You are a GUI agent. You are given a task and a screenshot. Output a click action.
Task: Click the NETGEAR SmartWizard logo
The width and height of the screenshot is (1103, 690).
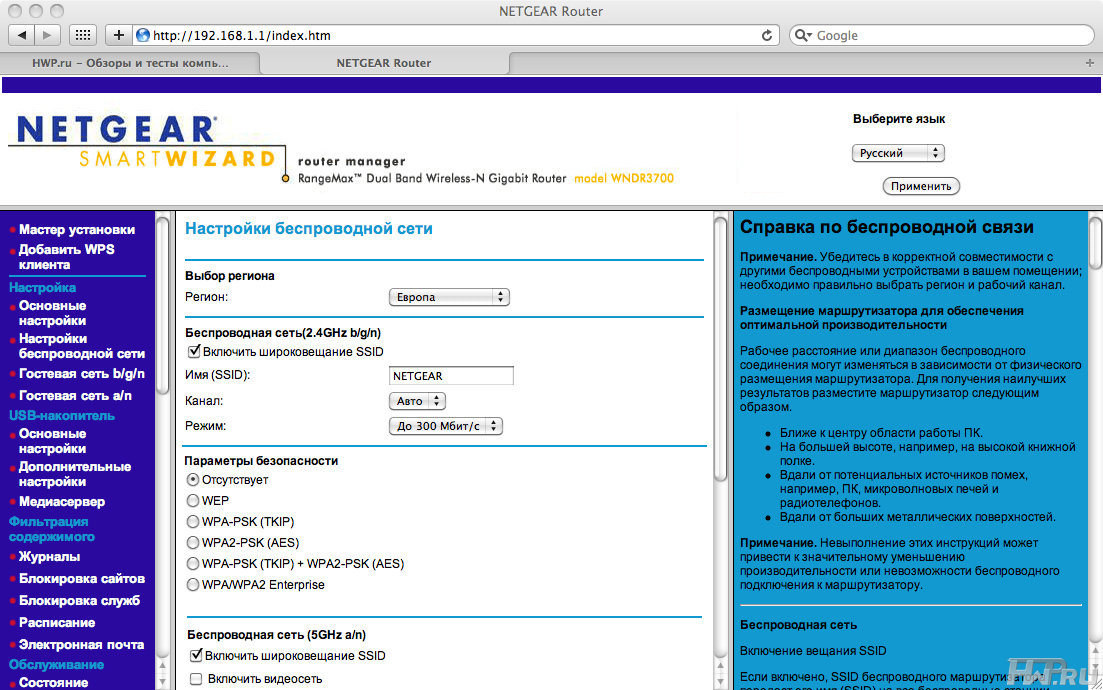tap(140, 143)
